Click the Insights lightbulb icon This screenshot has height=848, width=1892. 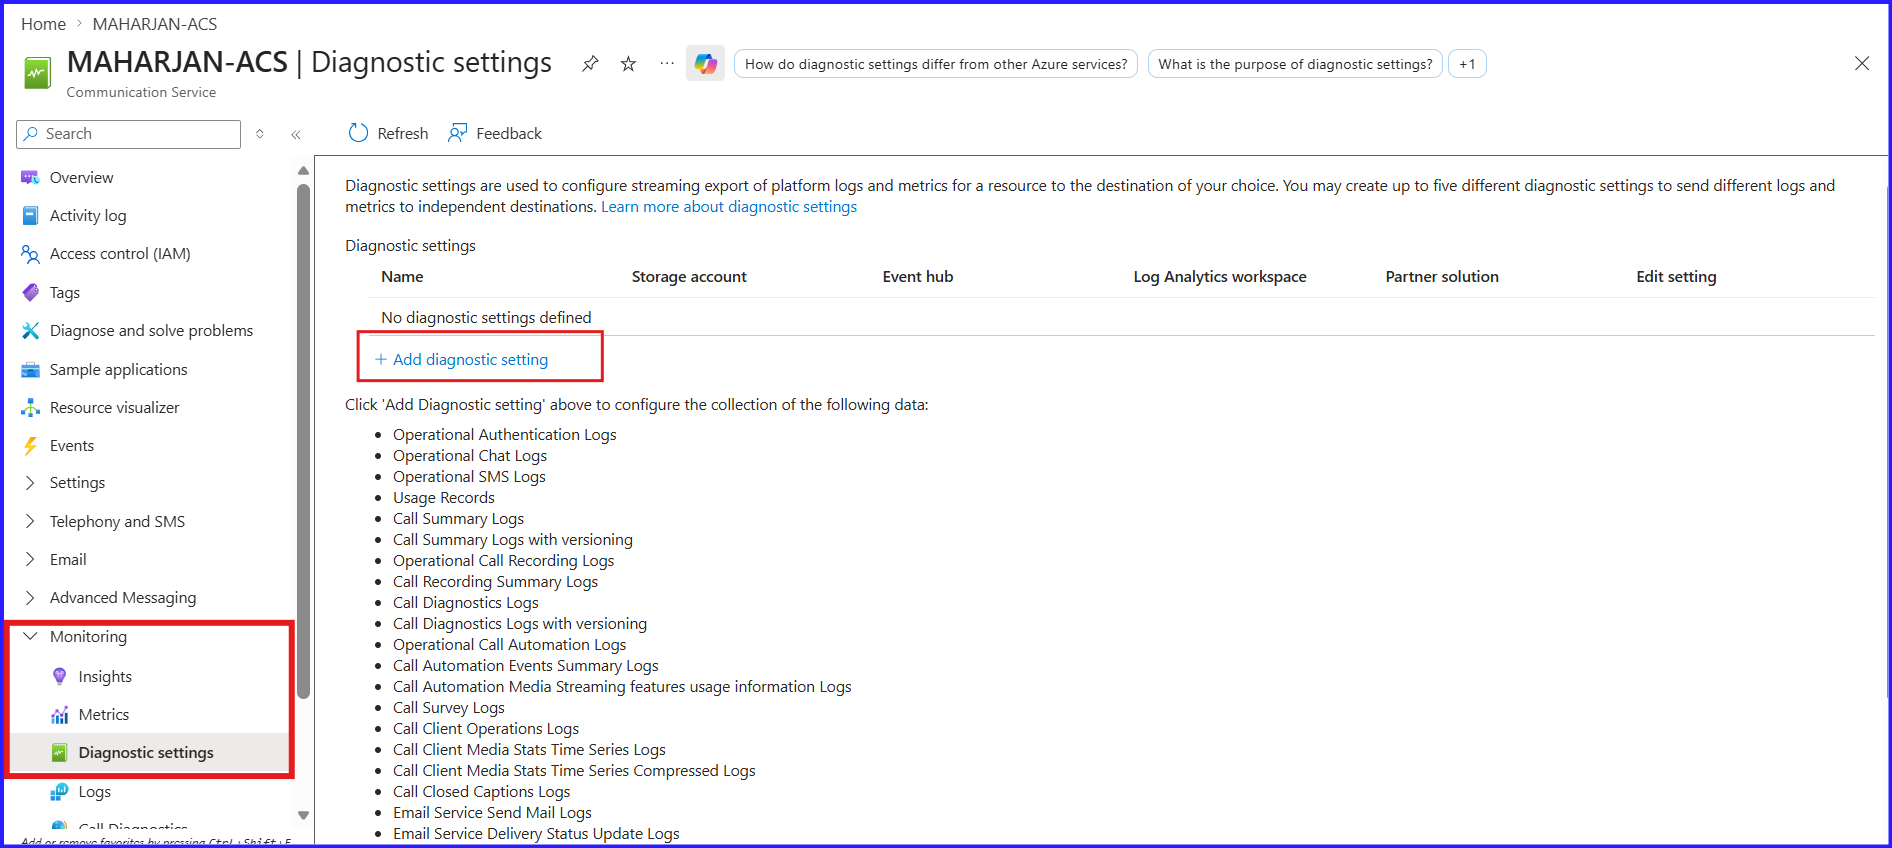pos(59,676)
